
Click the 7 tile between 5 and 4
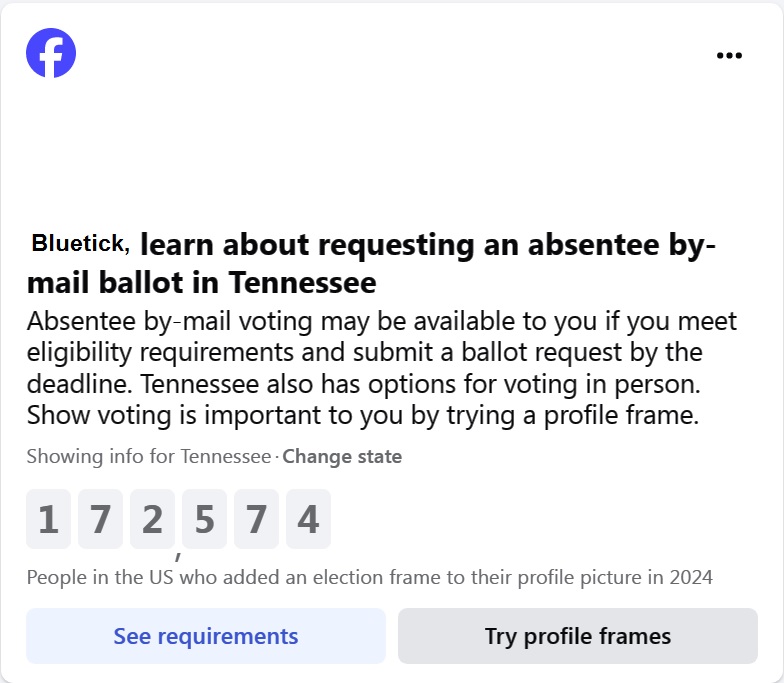click(x=256, y=519)
